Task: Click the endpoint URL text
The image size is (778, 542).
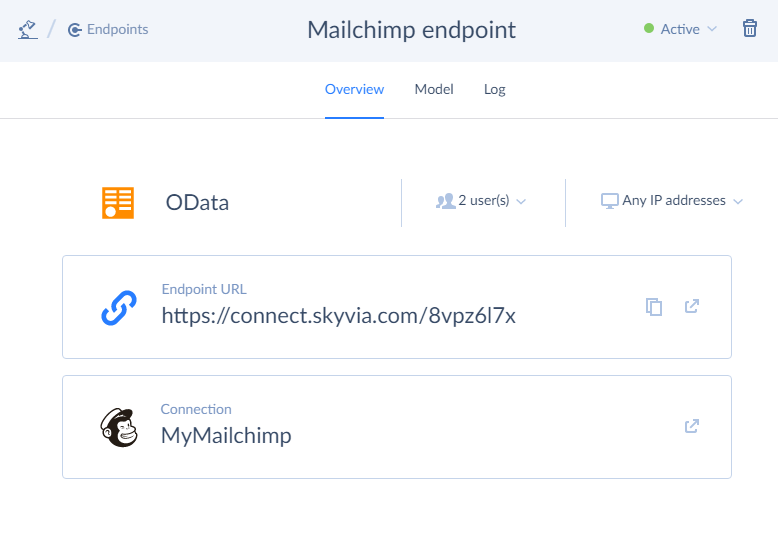Action: pyautogui.click(x=338, y=316)
